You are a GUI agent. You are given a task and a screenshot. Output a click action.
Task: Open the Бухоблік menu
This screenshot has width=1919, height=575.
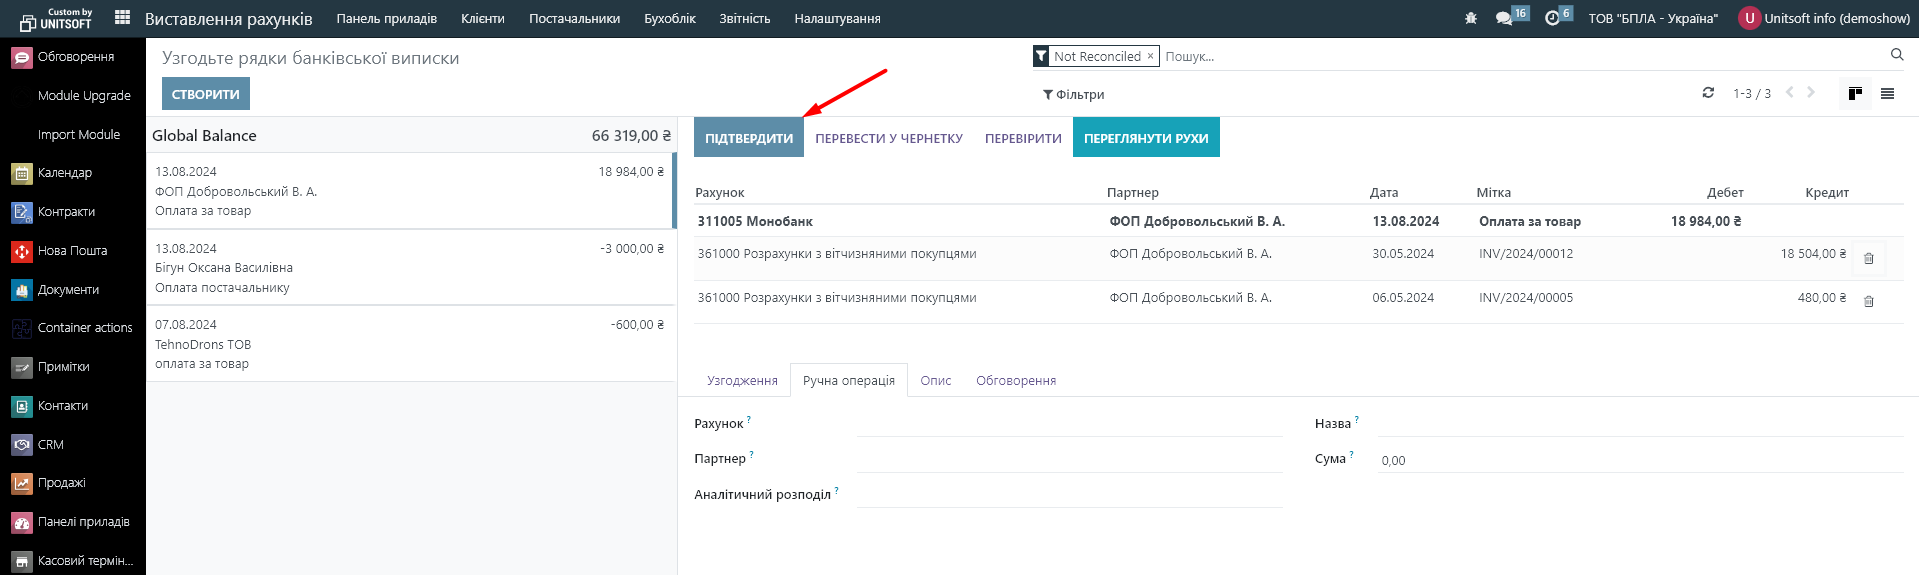point(669,18)
